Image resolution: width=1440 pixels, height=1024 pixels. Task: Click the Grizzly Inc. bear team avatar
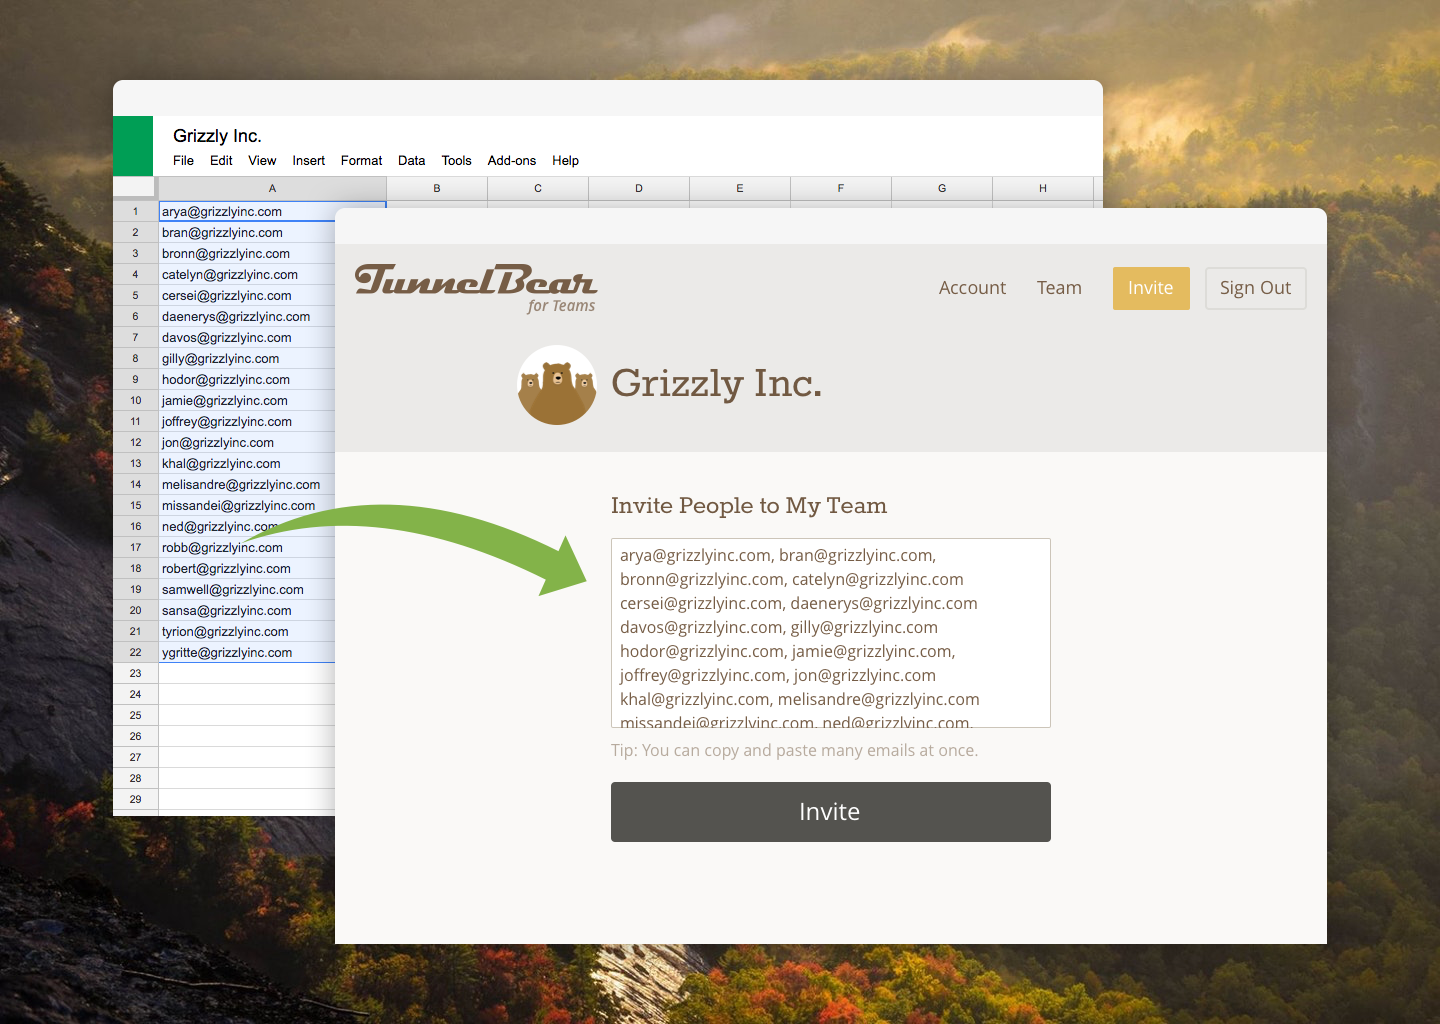tap(557, 385)
